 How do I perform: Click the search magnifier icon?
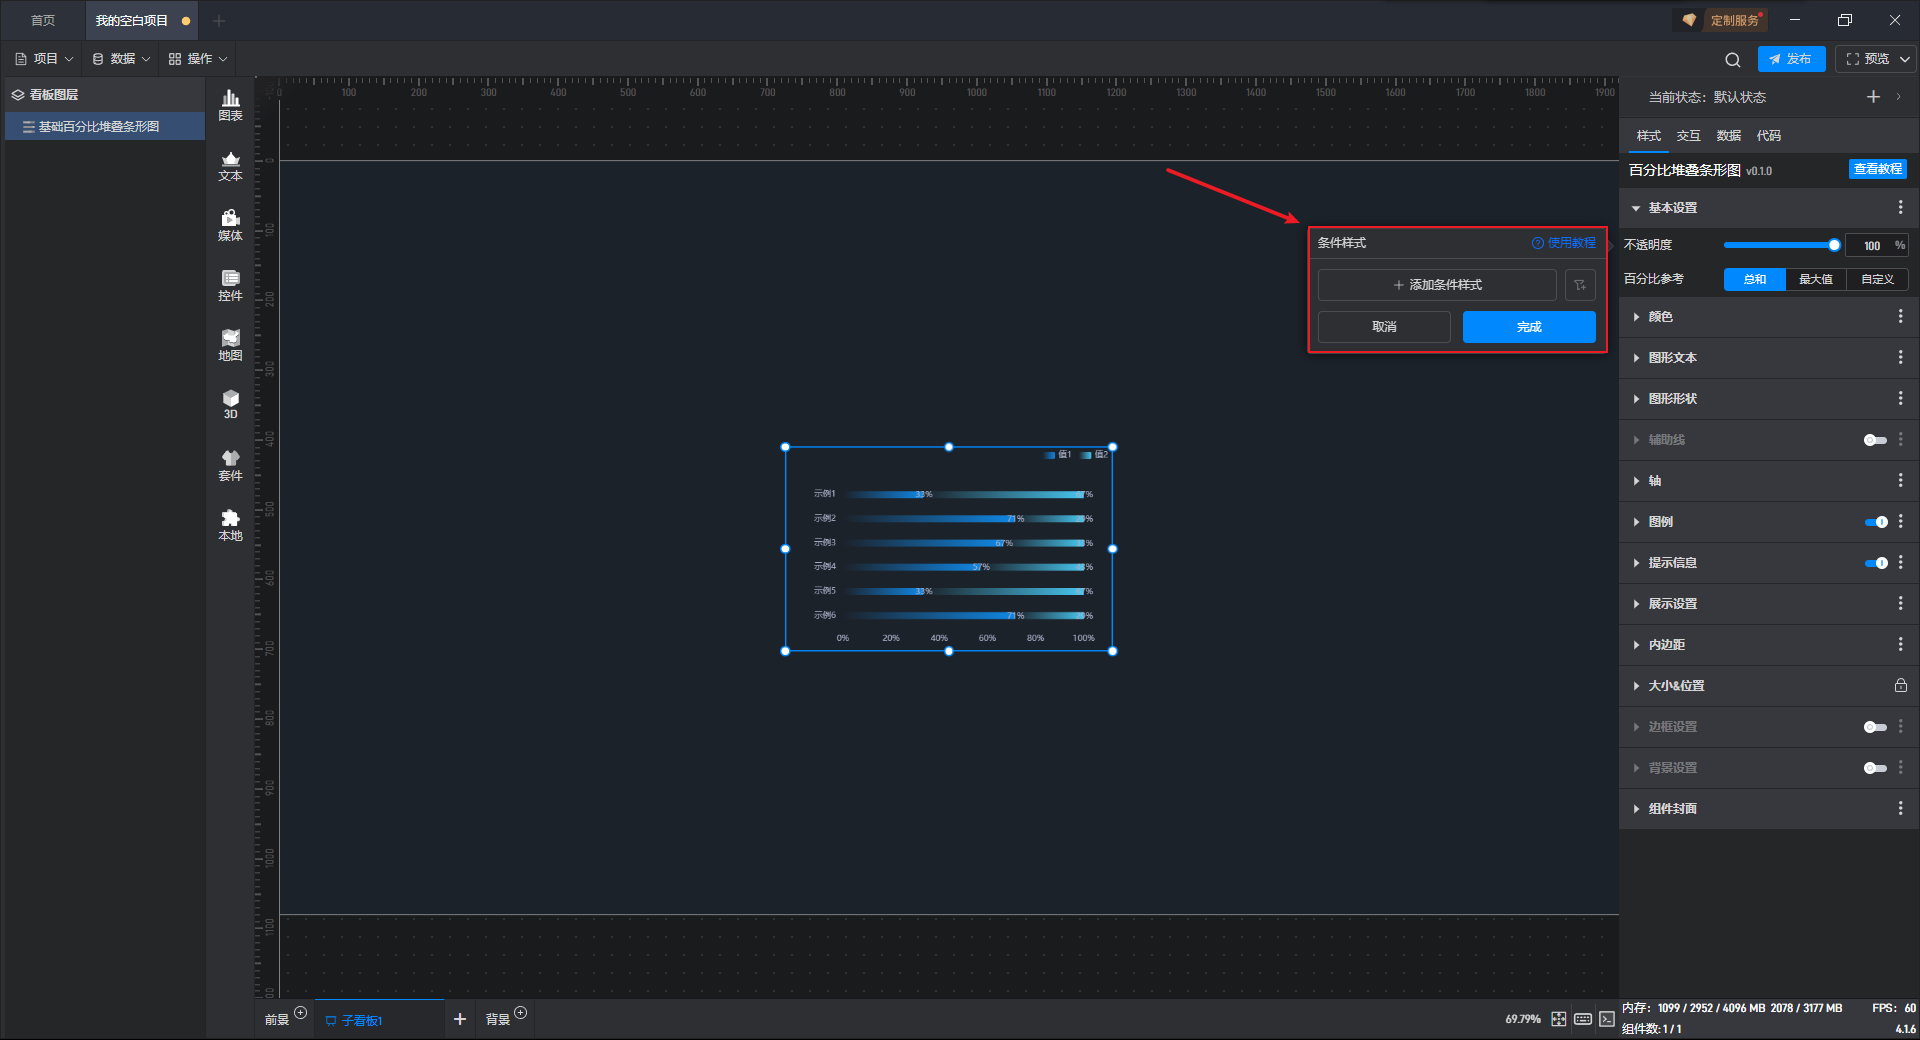1733,60
